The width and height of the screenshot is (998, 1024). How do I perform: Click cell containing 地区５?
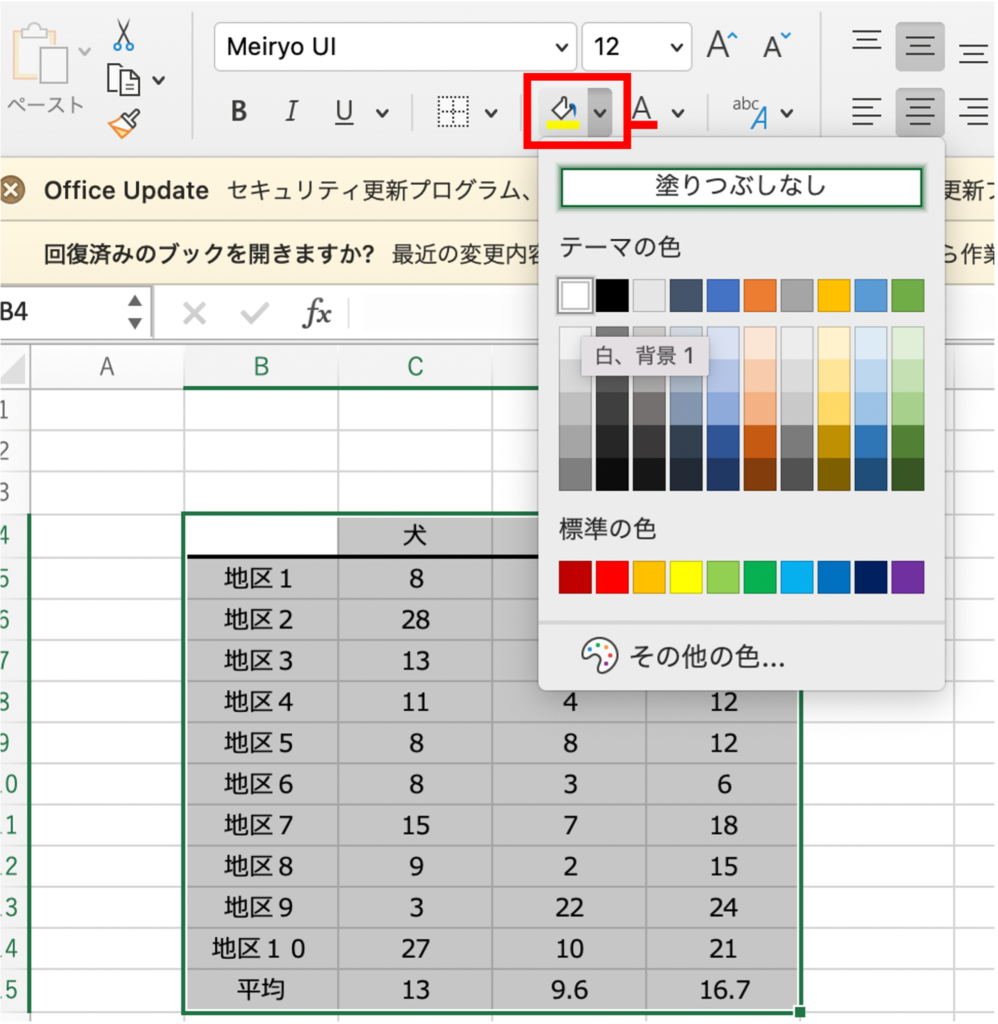pyautogui.click(x=261, y=743)
